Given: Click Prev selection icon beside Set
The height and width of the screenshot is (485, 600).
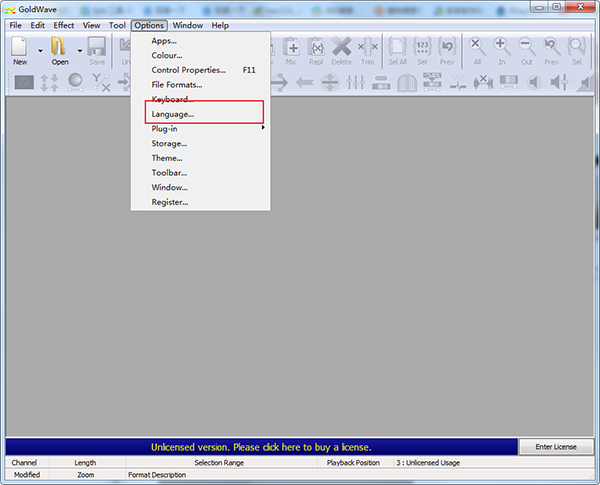Looking at the screenshot, I should (447, 47).
